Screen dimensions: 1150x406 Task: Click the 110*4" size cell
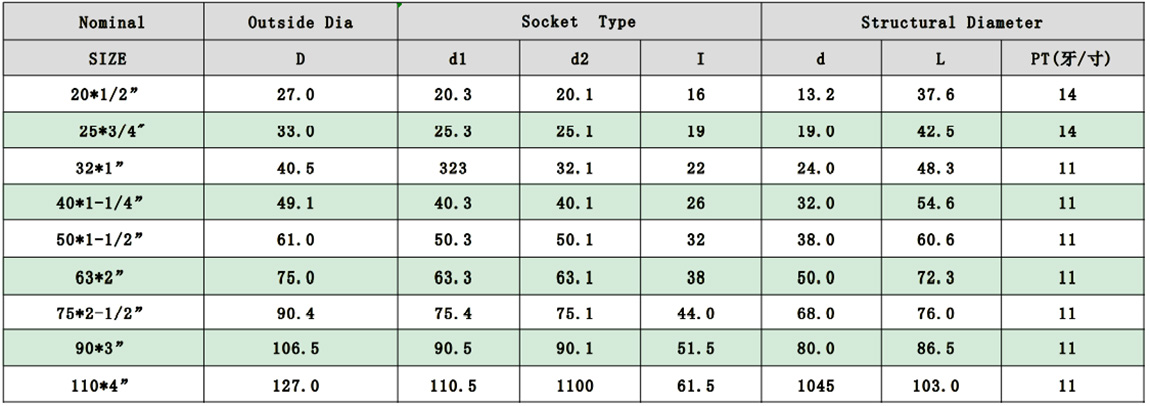(x=101, y=385)
